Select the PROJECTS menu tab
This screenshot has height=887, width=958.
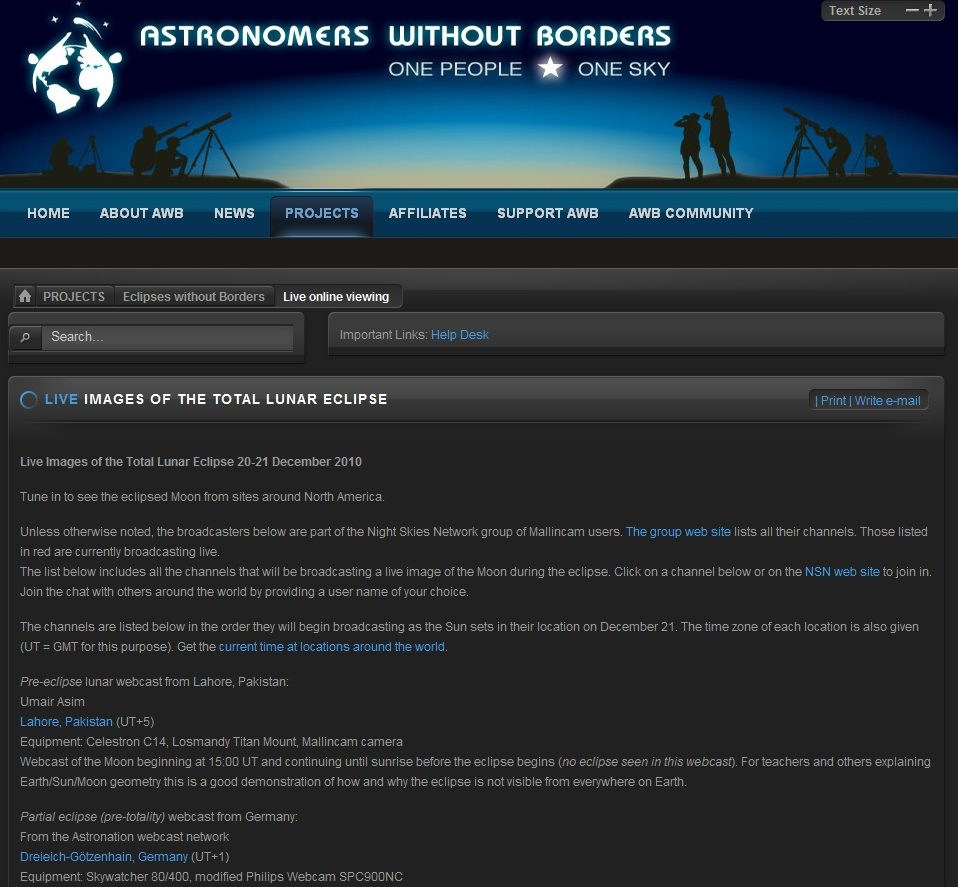click(x=321, y=215)
